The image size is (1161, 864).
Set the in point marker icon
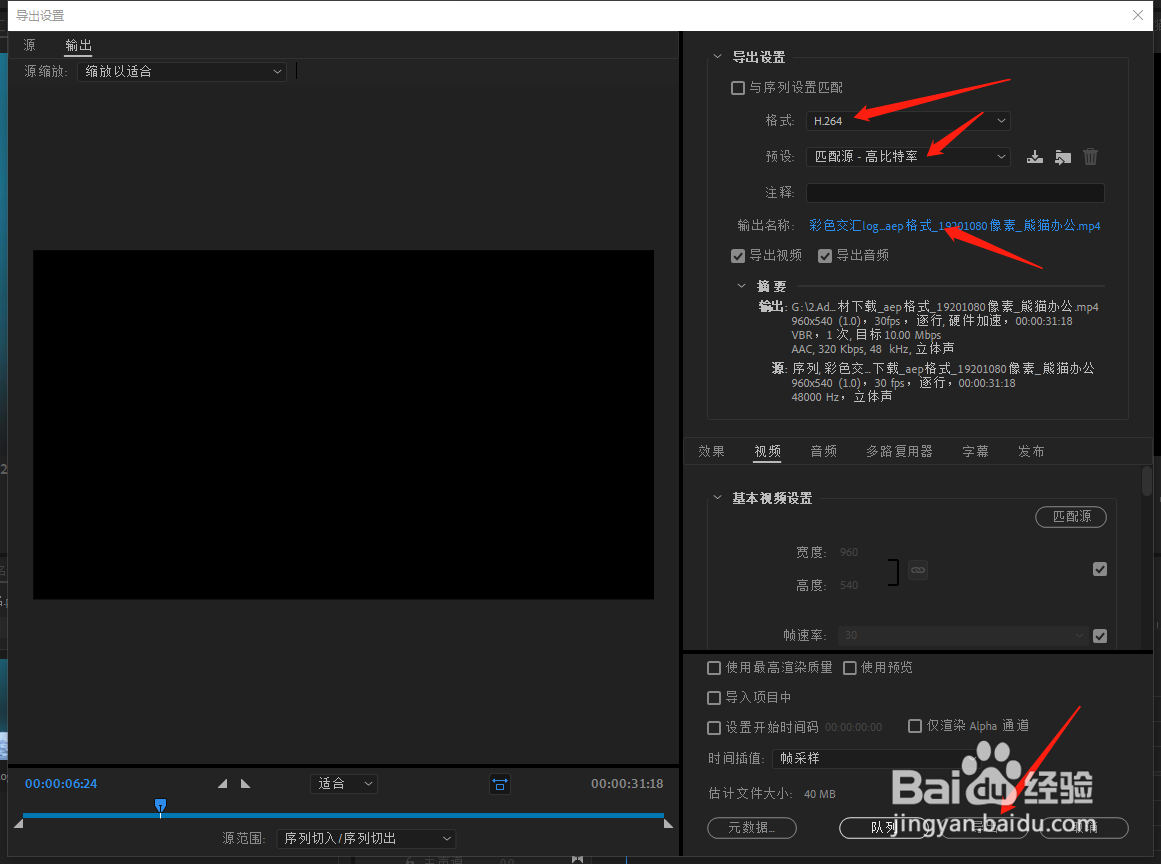[x=222, y=783]
